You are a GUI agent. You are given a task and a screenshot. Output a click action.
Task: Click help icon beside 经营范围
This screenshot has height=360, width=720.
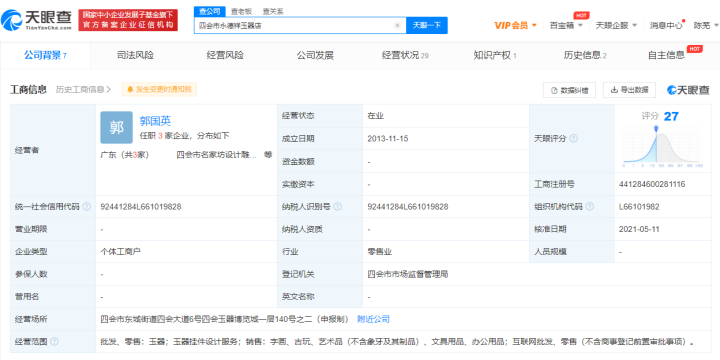coord(55,342)
